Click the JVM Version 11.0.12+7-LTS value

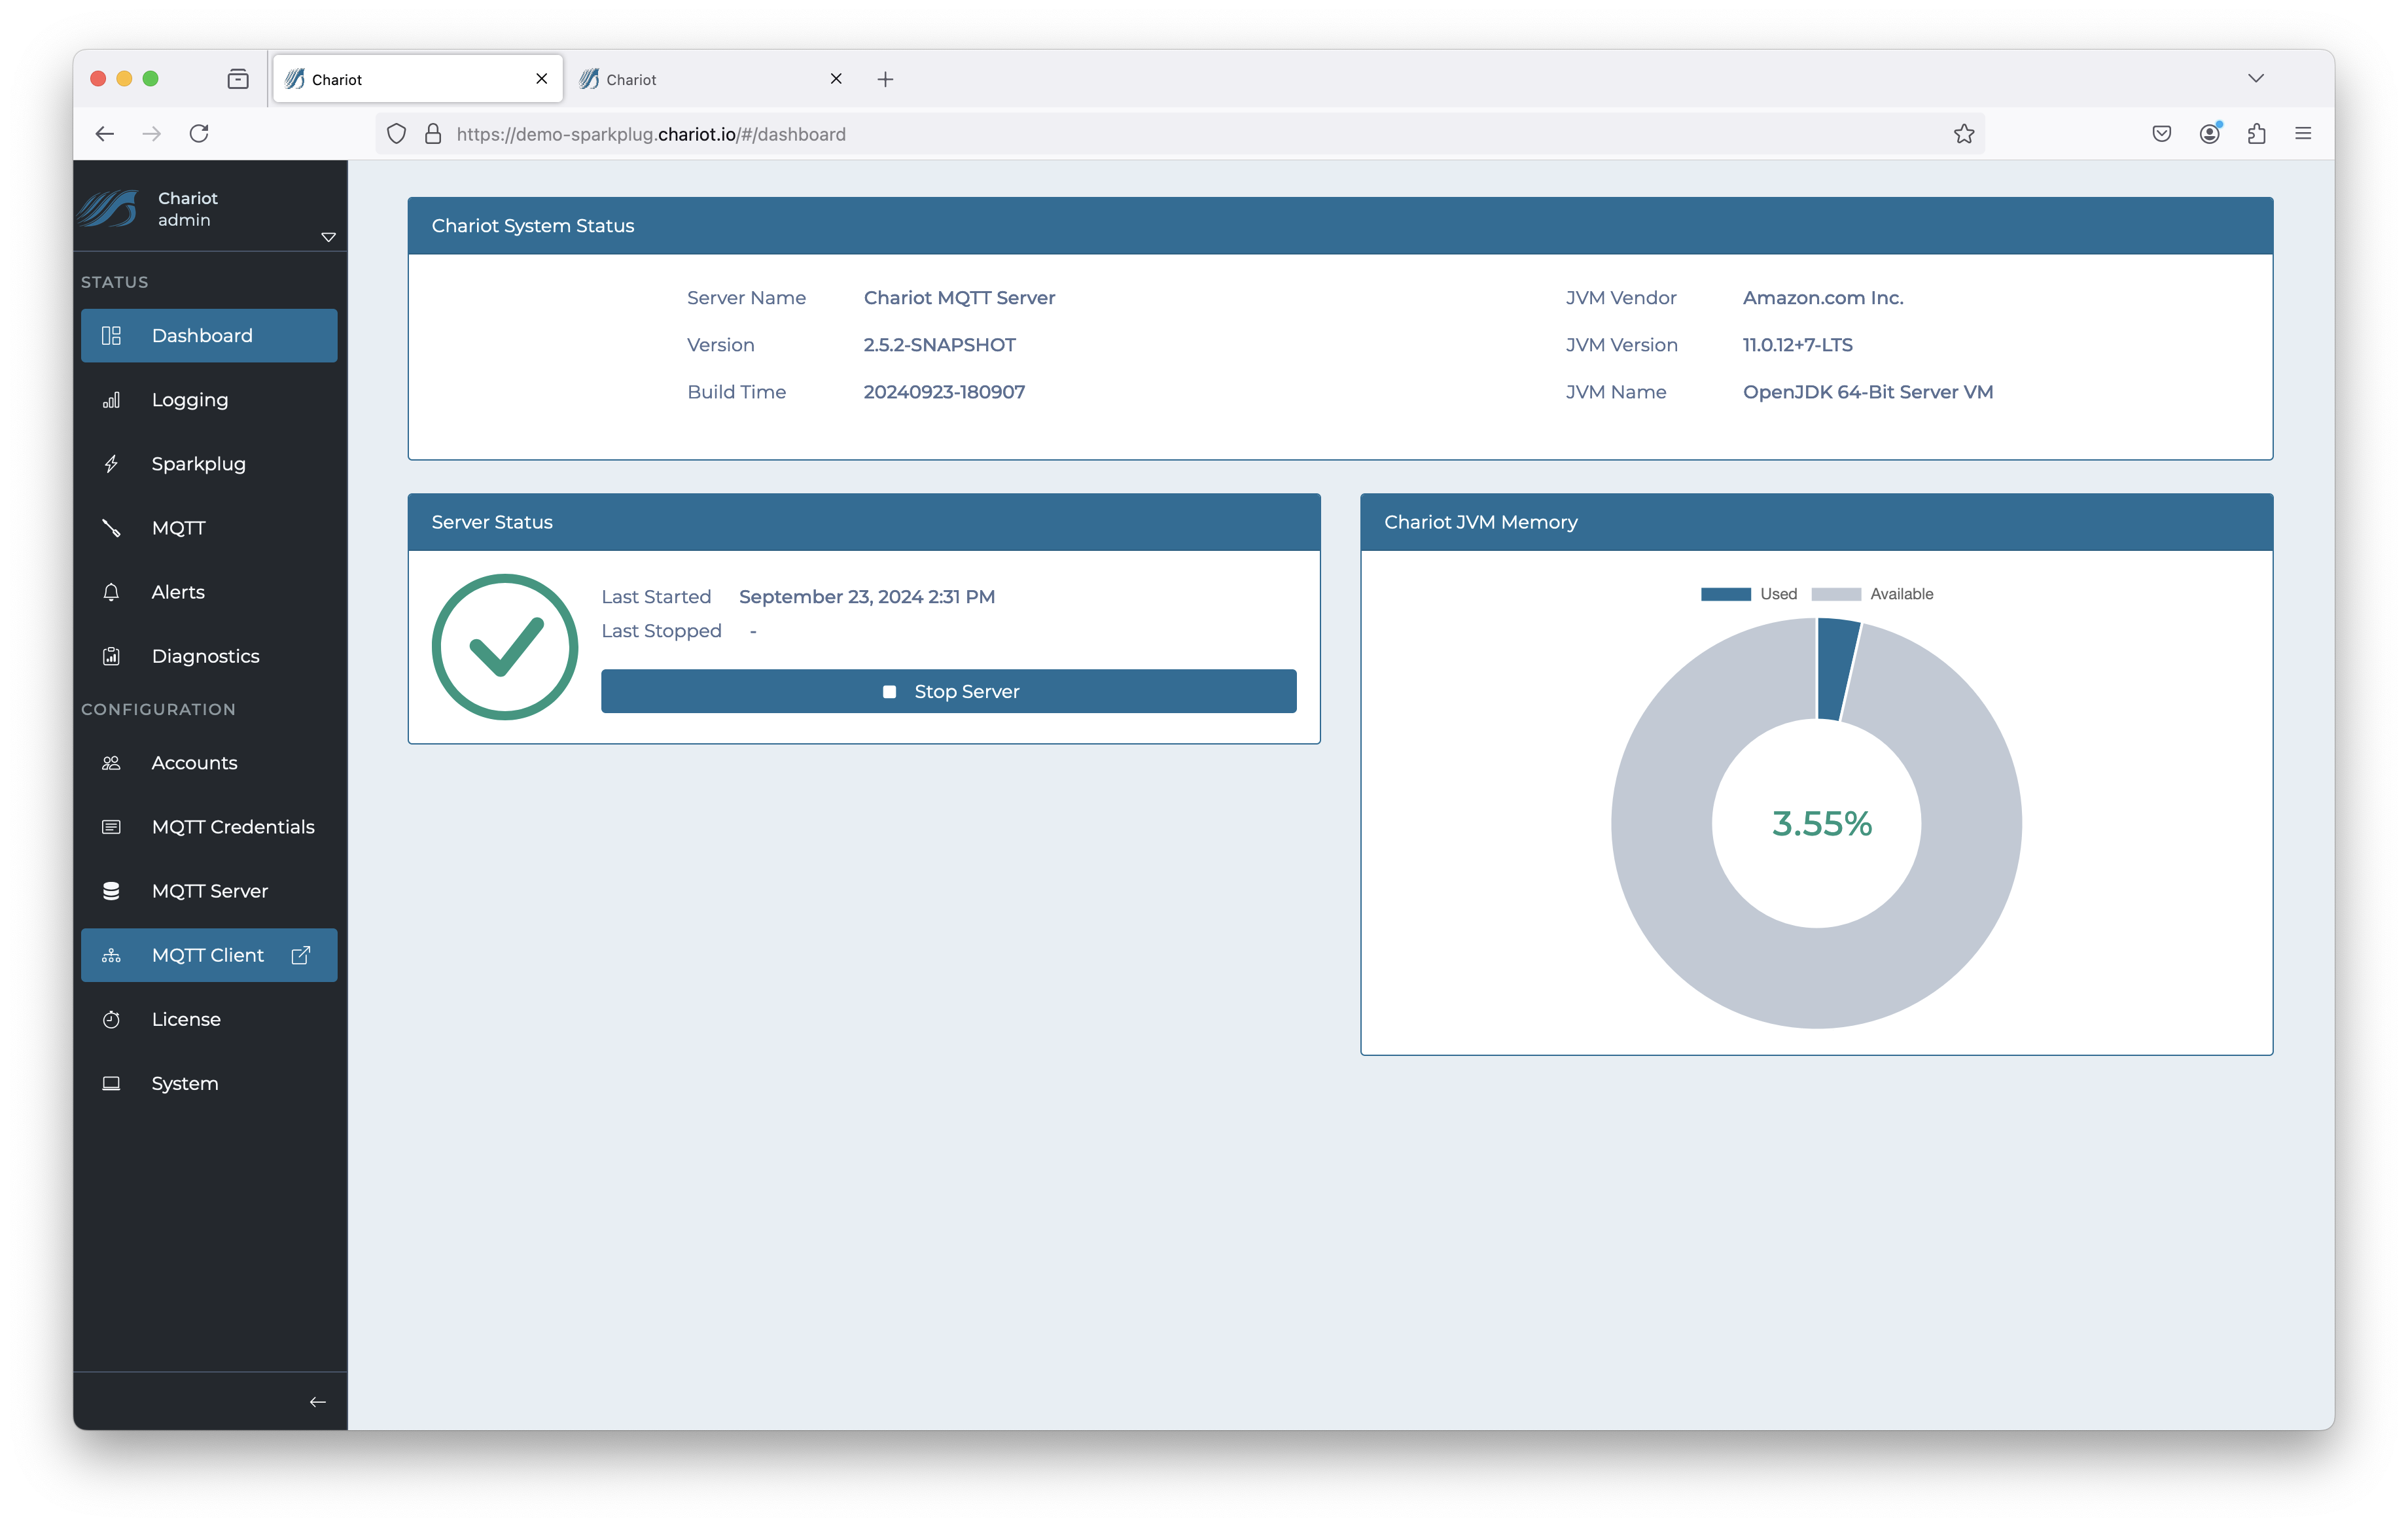[x=1797, y=345]
